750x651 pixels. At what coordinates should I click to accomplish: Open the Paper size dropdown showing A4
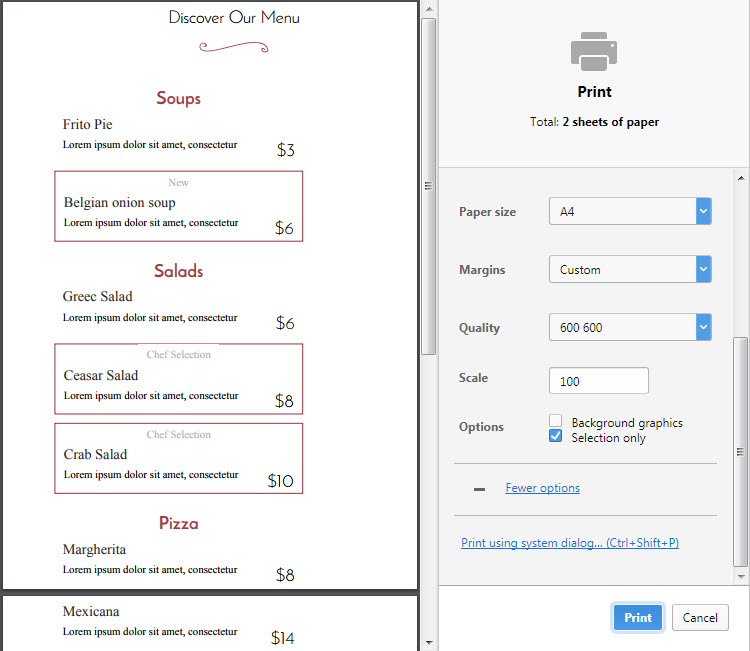coord(630,212)
